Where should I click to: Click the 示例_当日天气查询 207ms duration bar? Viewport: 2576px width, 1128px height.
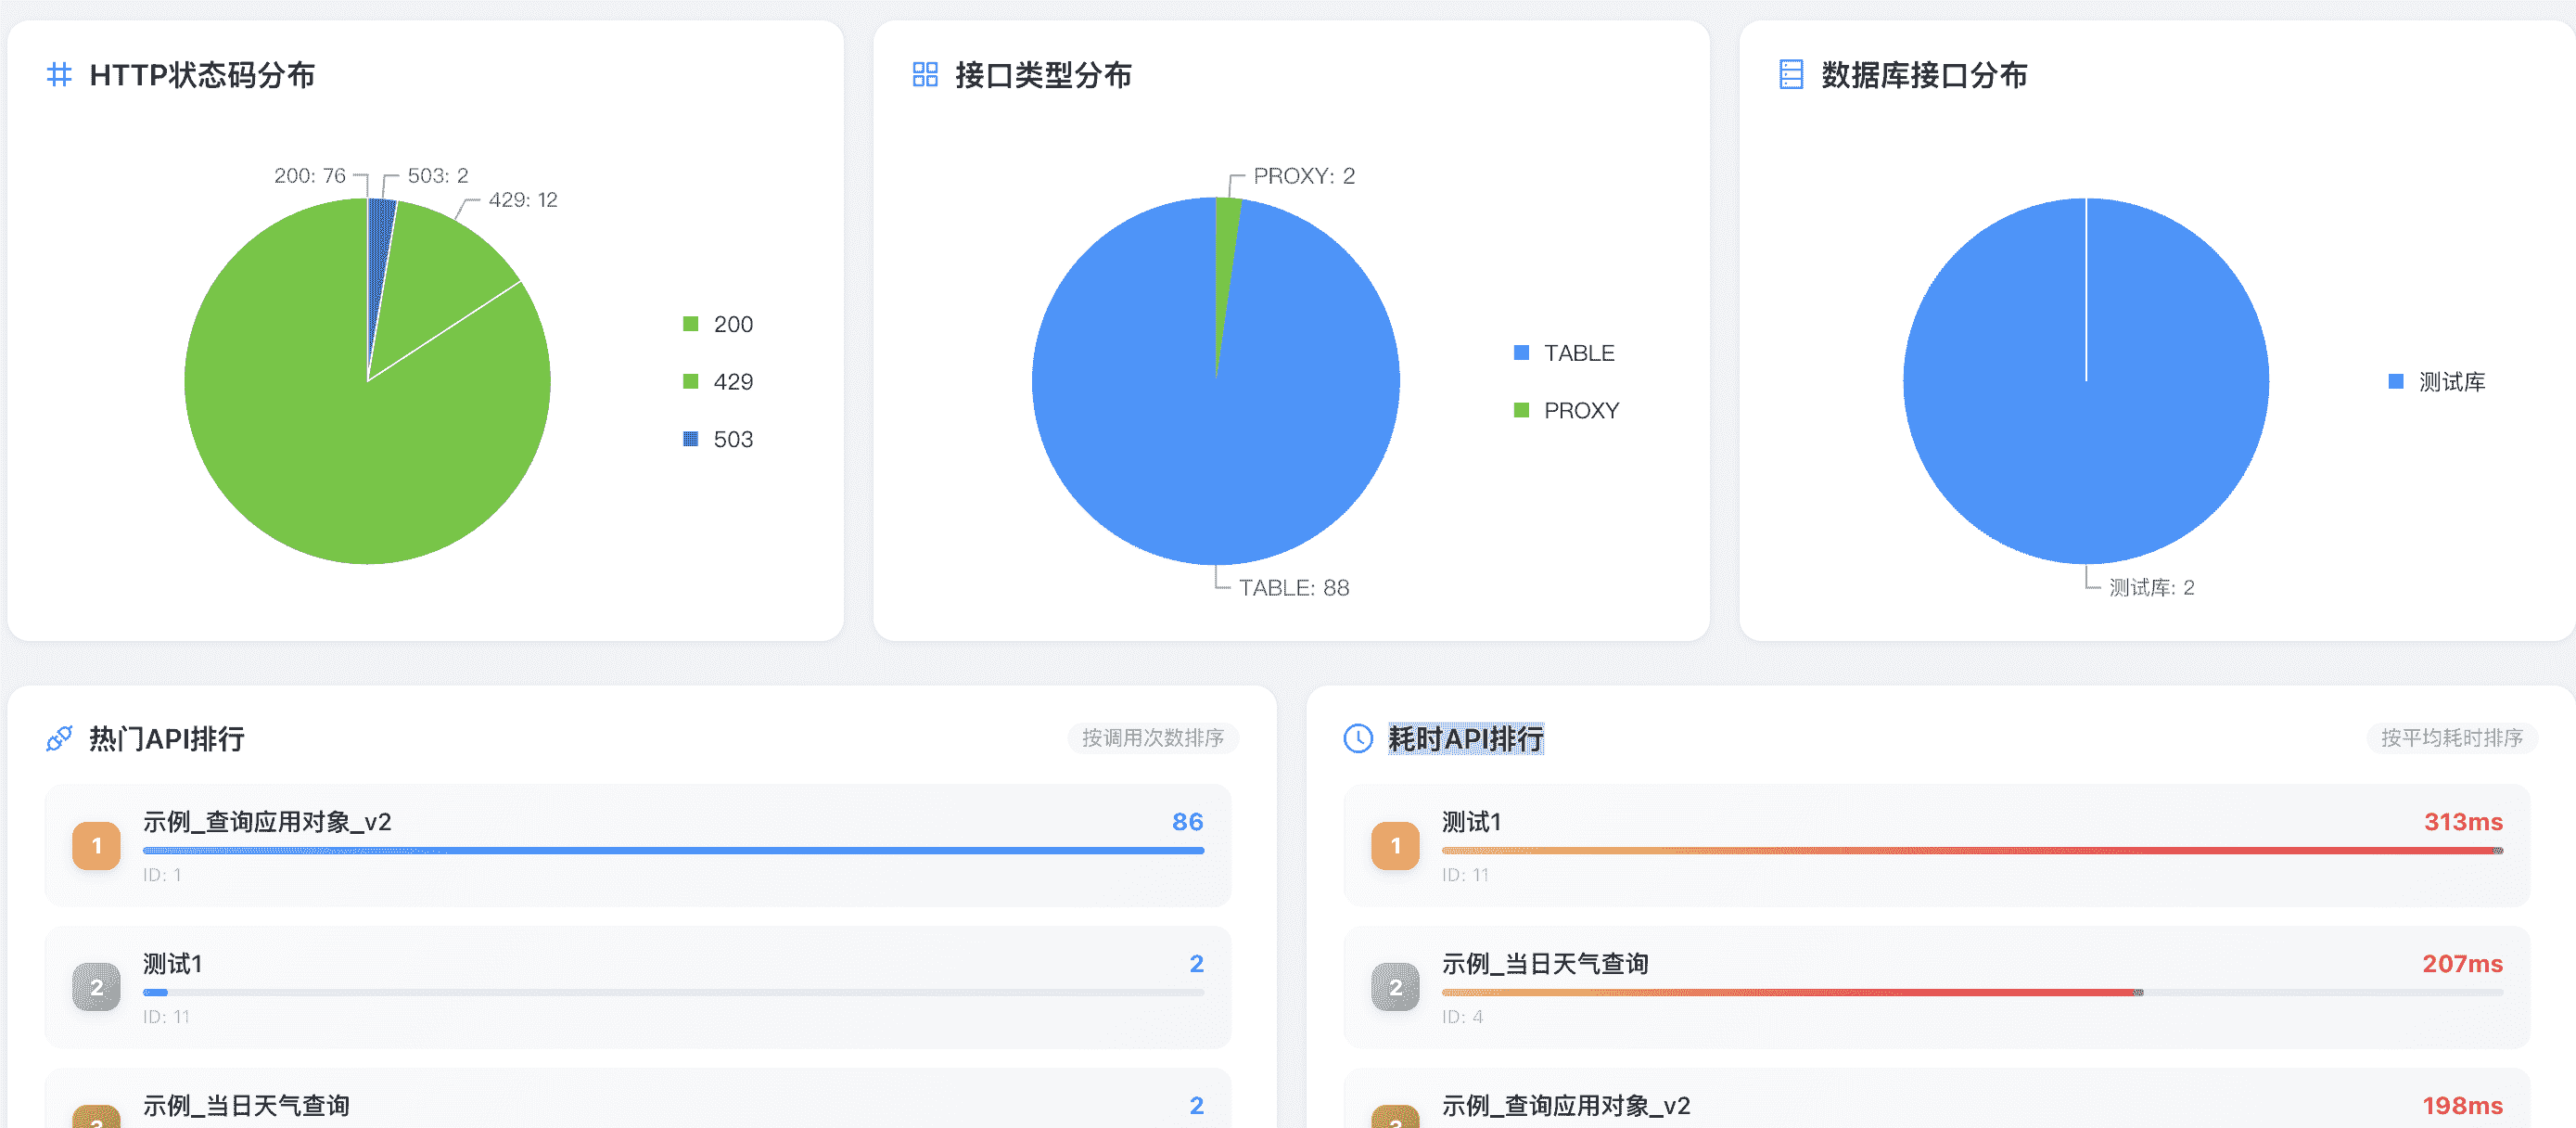1972,992
